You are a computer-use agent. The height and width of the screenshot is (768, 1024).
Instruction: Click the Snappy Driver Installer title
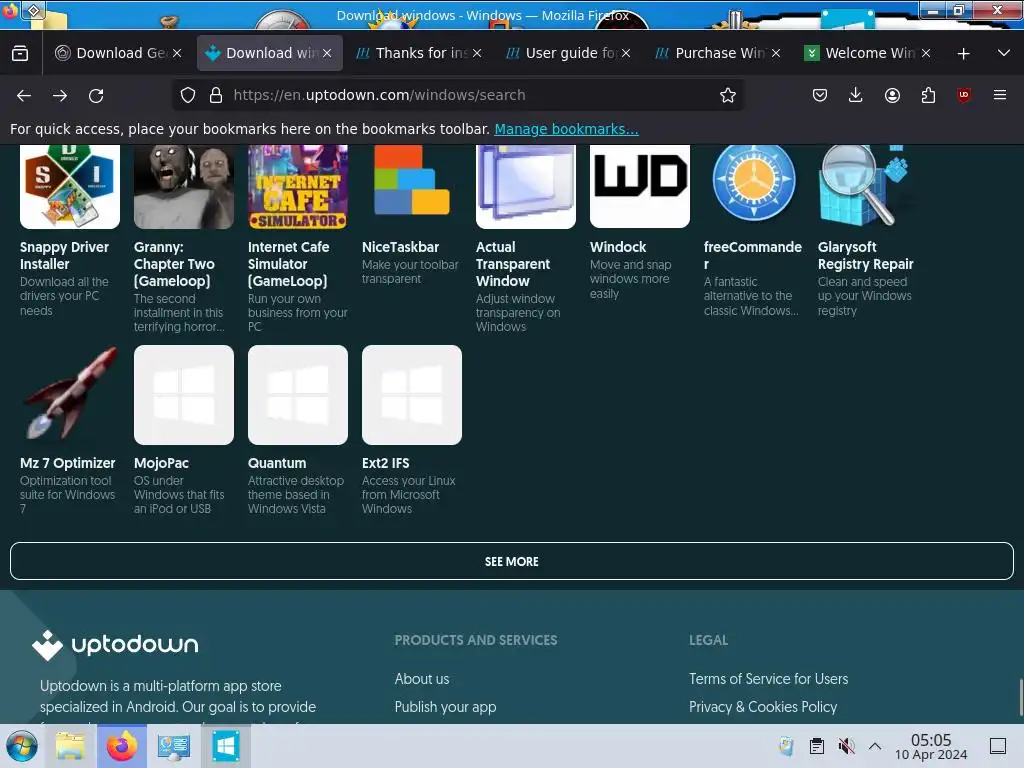(64, 255)
